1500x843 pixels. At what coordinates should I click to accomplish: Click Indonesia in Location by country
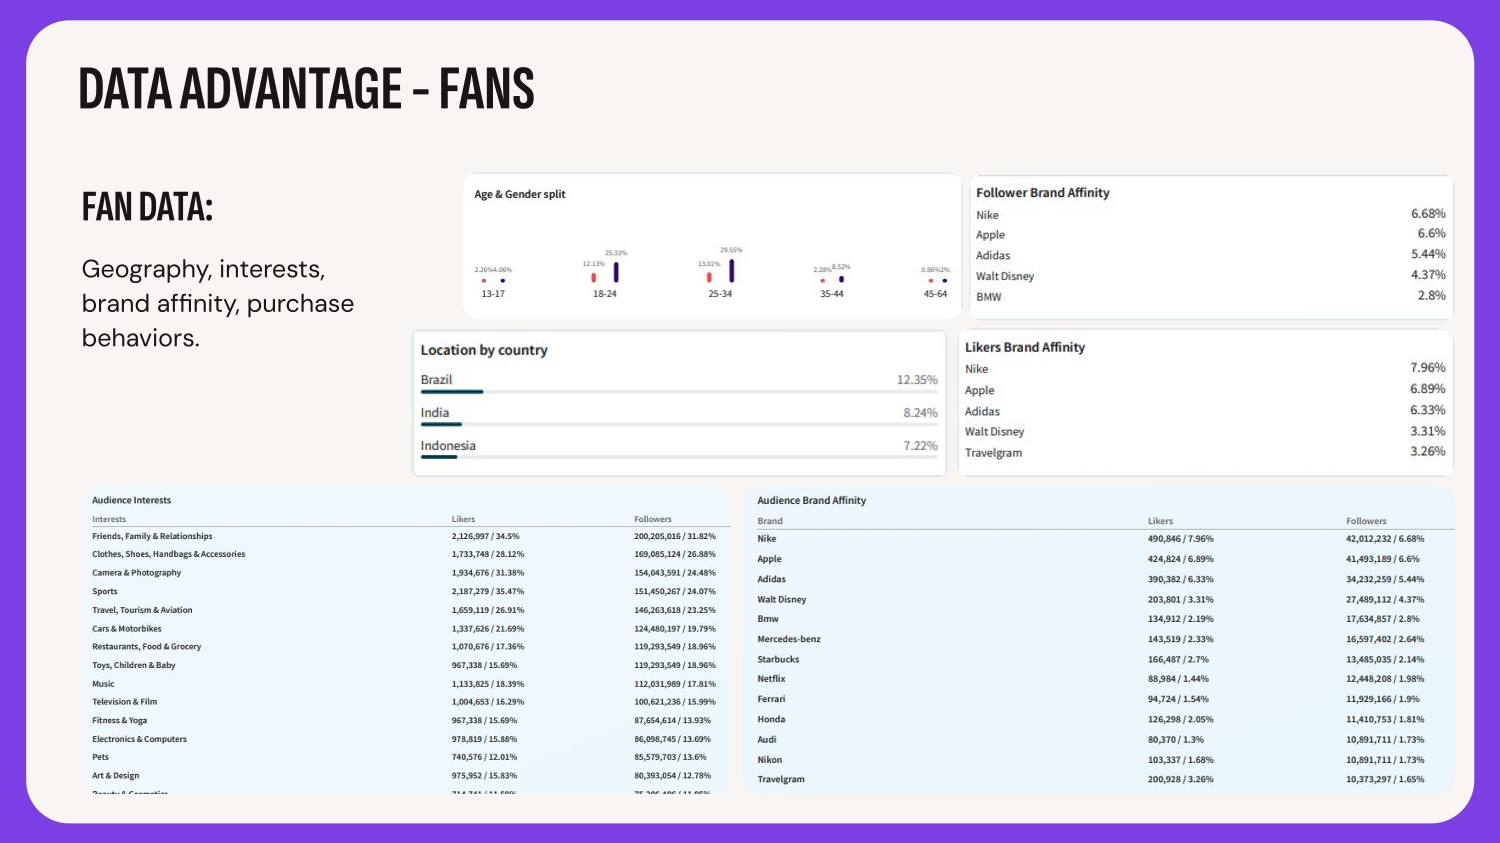(x=448, y=446)
